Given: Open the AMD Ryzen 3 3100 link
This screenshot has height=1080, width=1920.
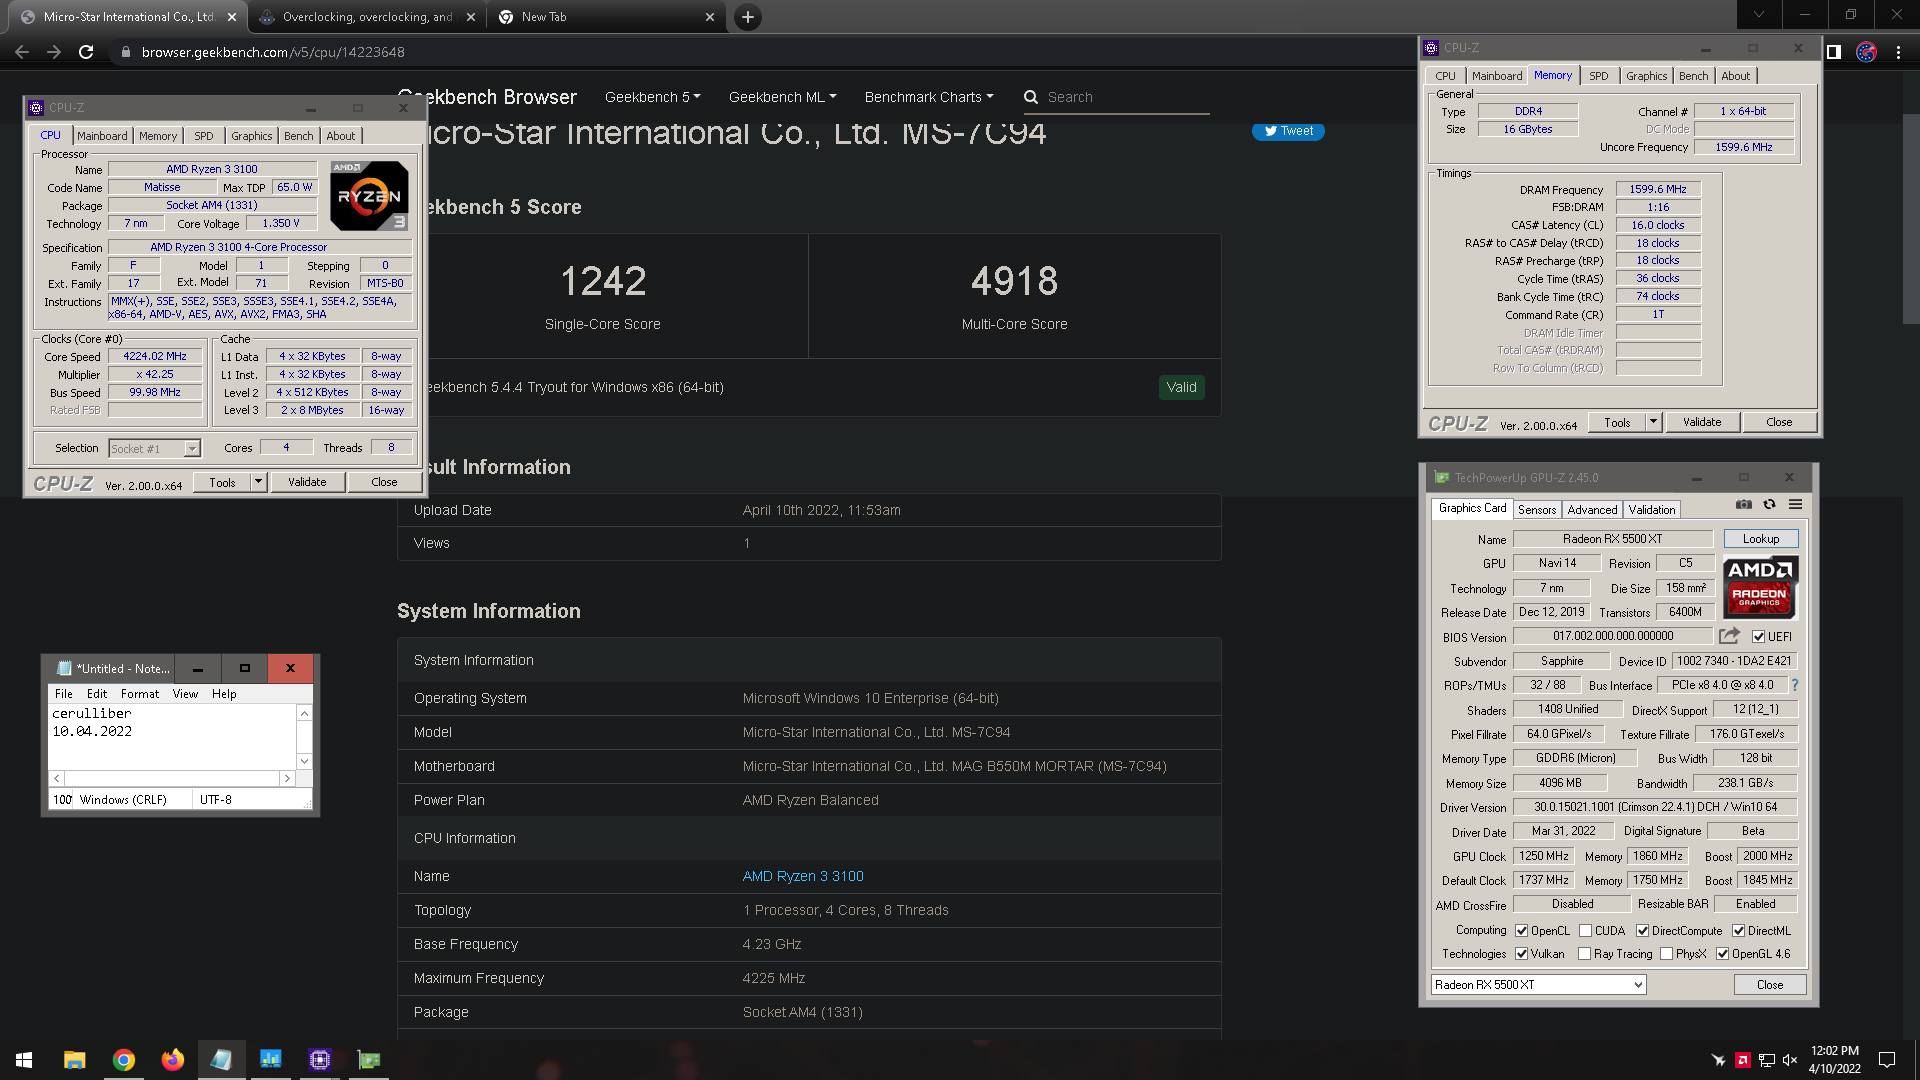Looking at the screenshot, I should click(x=803, y=876).
